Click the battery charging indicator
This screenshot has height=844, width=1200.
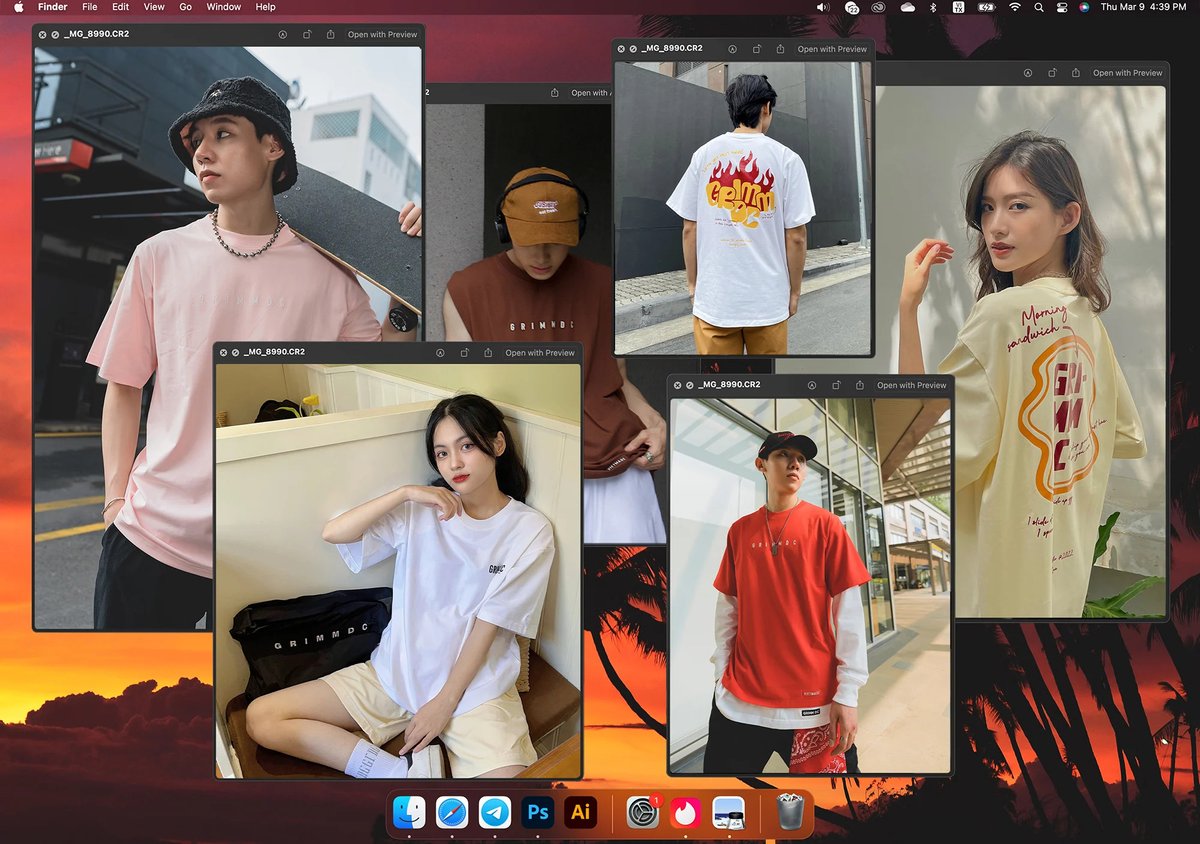pos(987,7)
